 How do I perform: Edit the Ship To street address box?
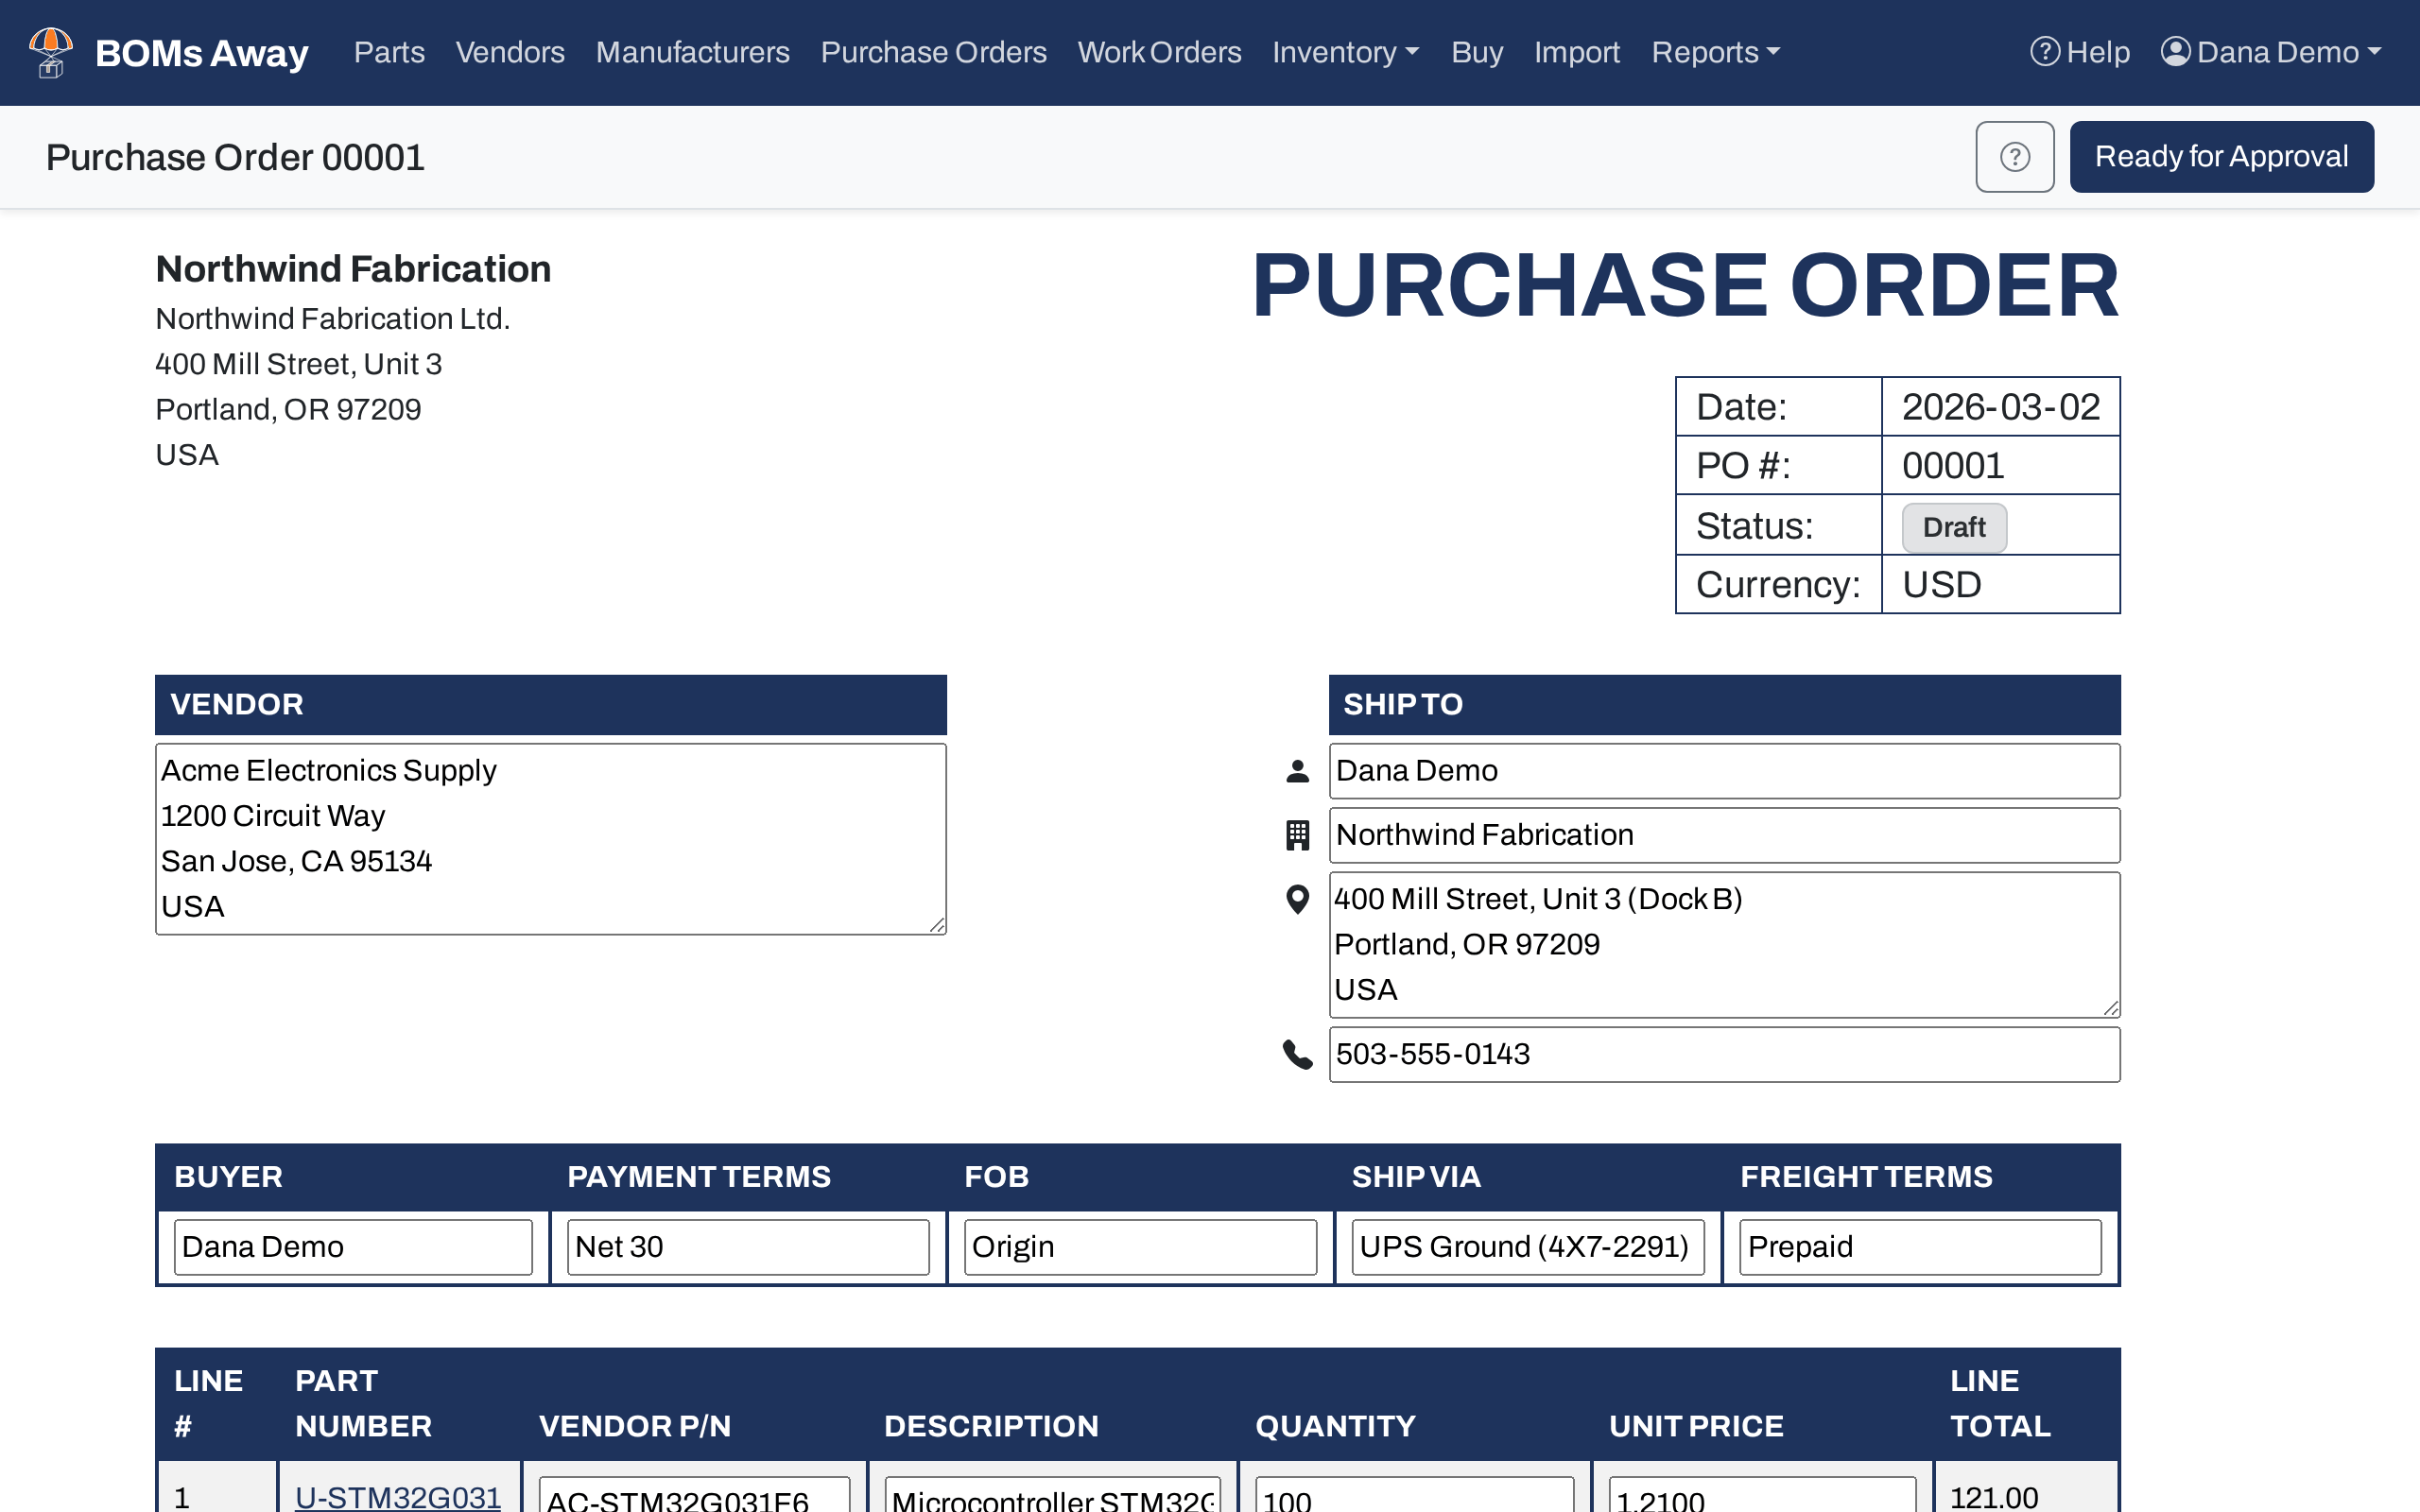tap(1724, 945)
